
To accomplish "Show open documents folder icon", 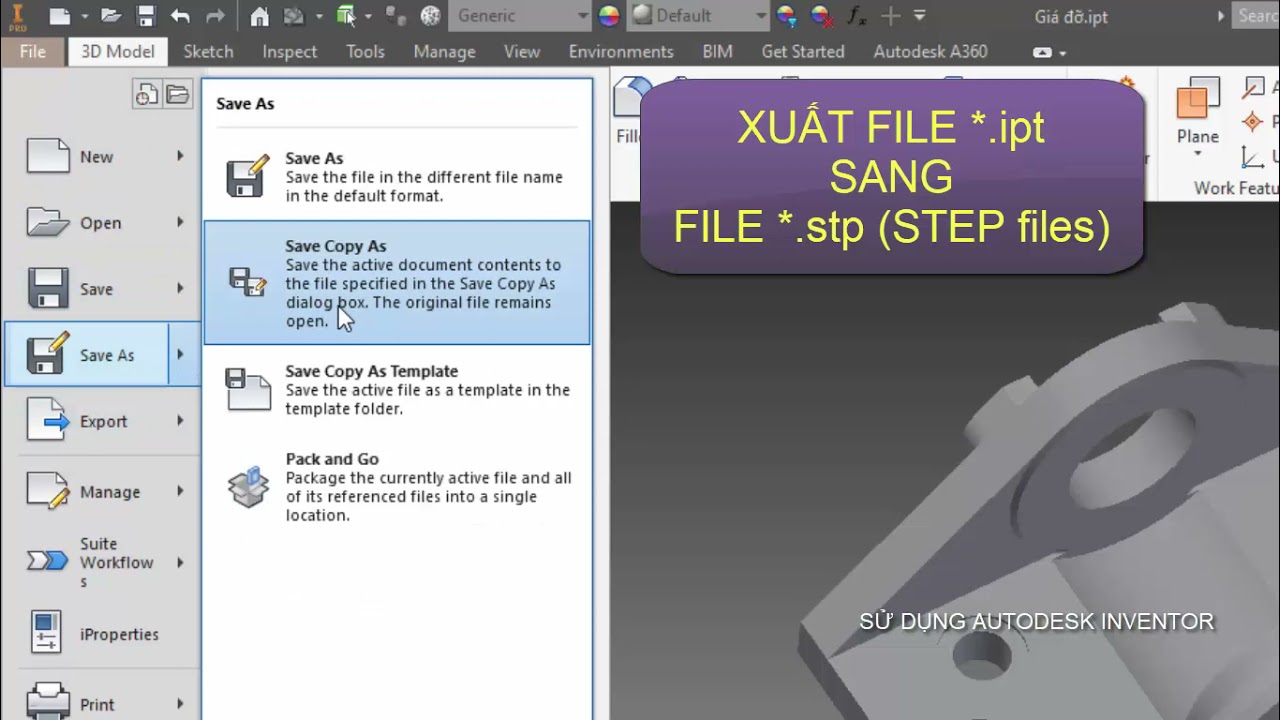I will [x=177, y=95].
